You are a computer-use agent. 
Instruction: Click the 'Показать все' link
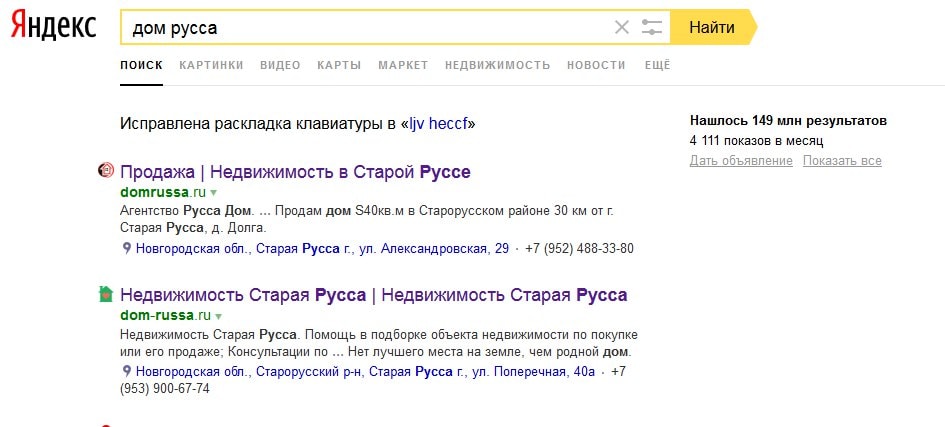[x=842, y=161]
